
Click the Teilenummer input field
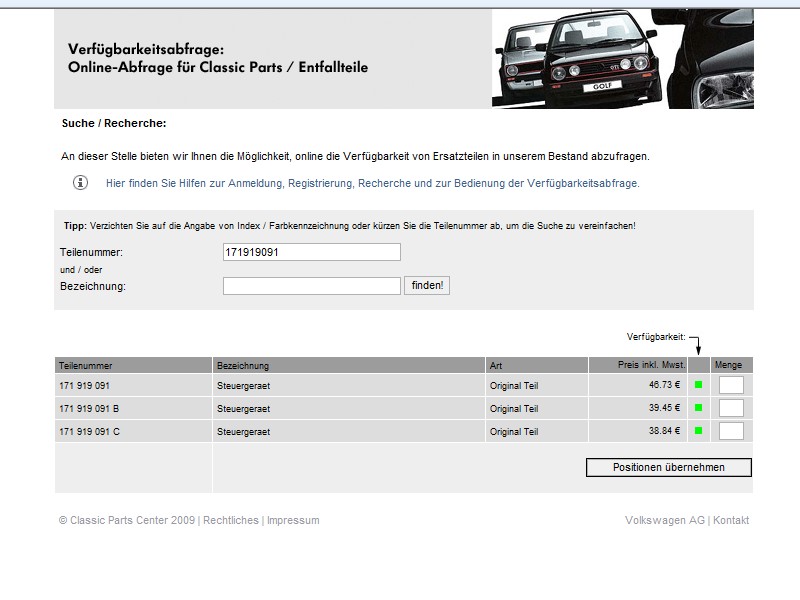(x=311, y=252)
